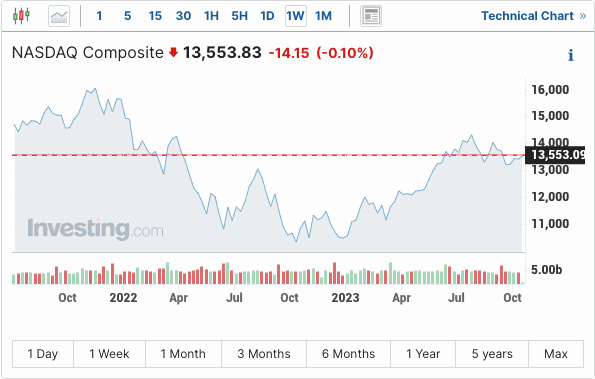Switch to candlestick chart view
The height and width of the screenshot is (379, 595).
(x=21, y=16)
